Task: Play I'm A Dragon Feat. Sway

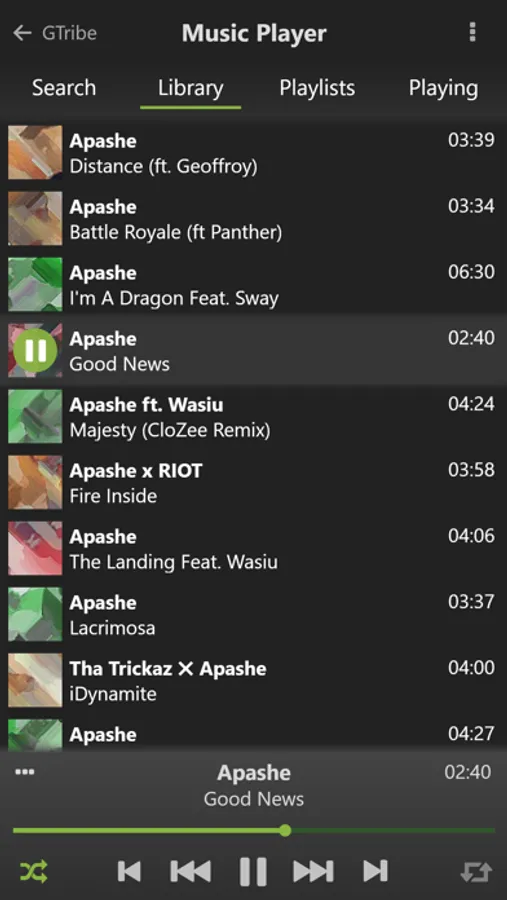Action: (x=253, y=285)
